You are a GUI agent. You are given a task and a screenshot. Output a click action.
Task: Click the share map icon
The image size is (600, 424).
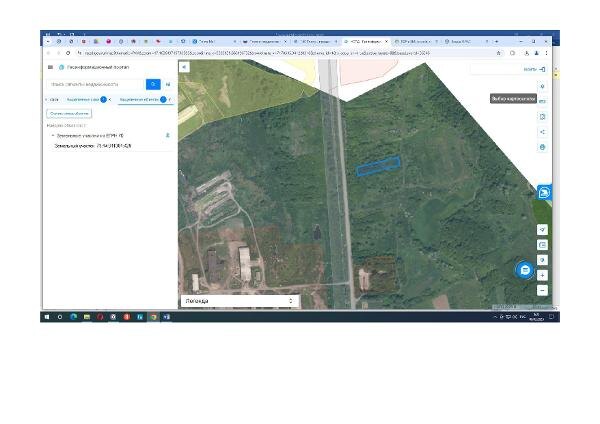click(x=542, y=132)
